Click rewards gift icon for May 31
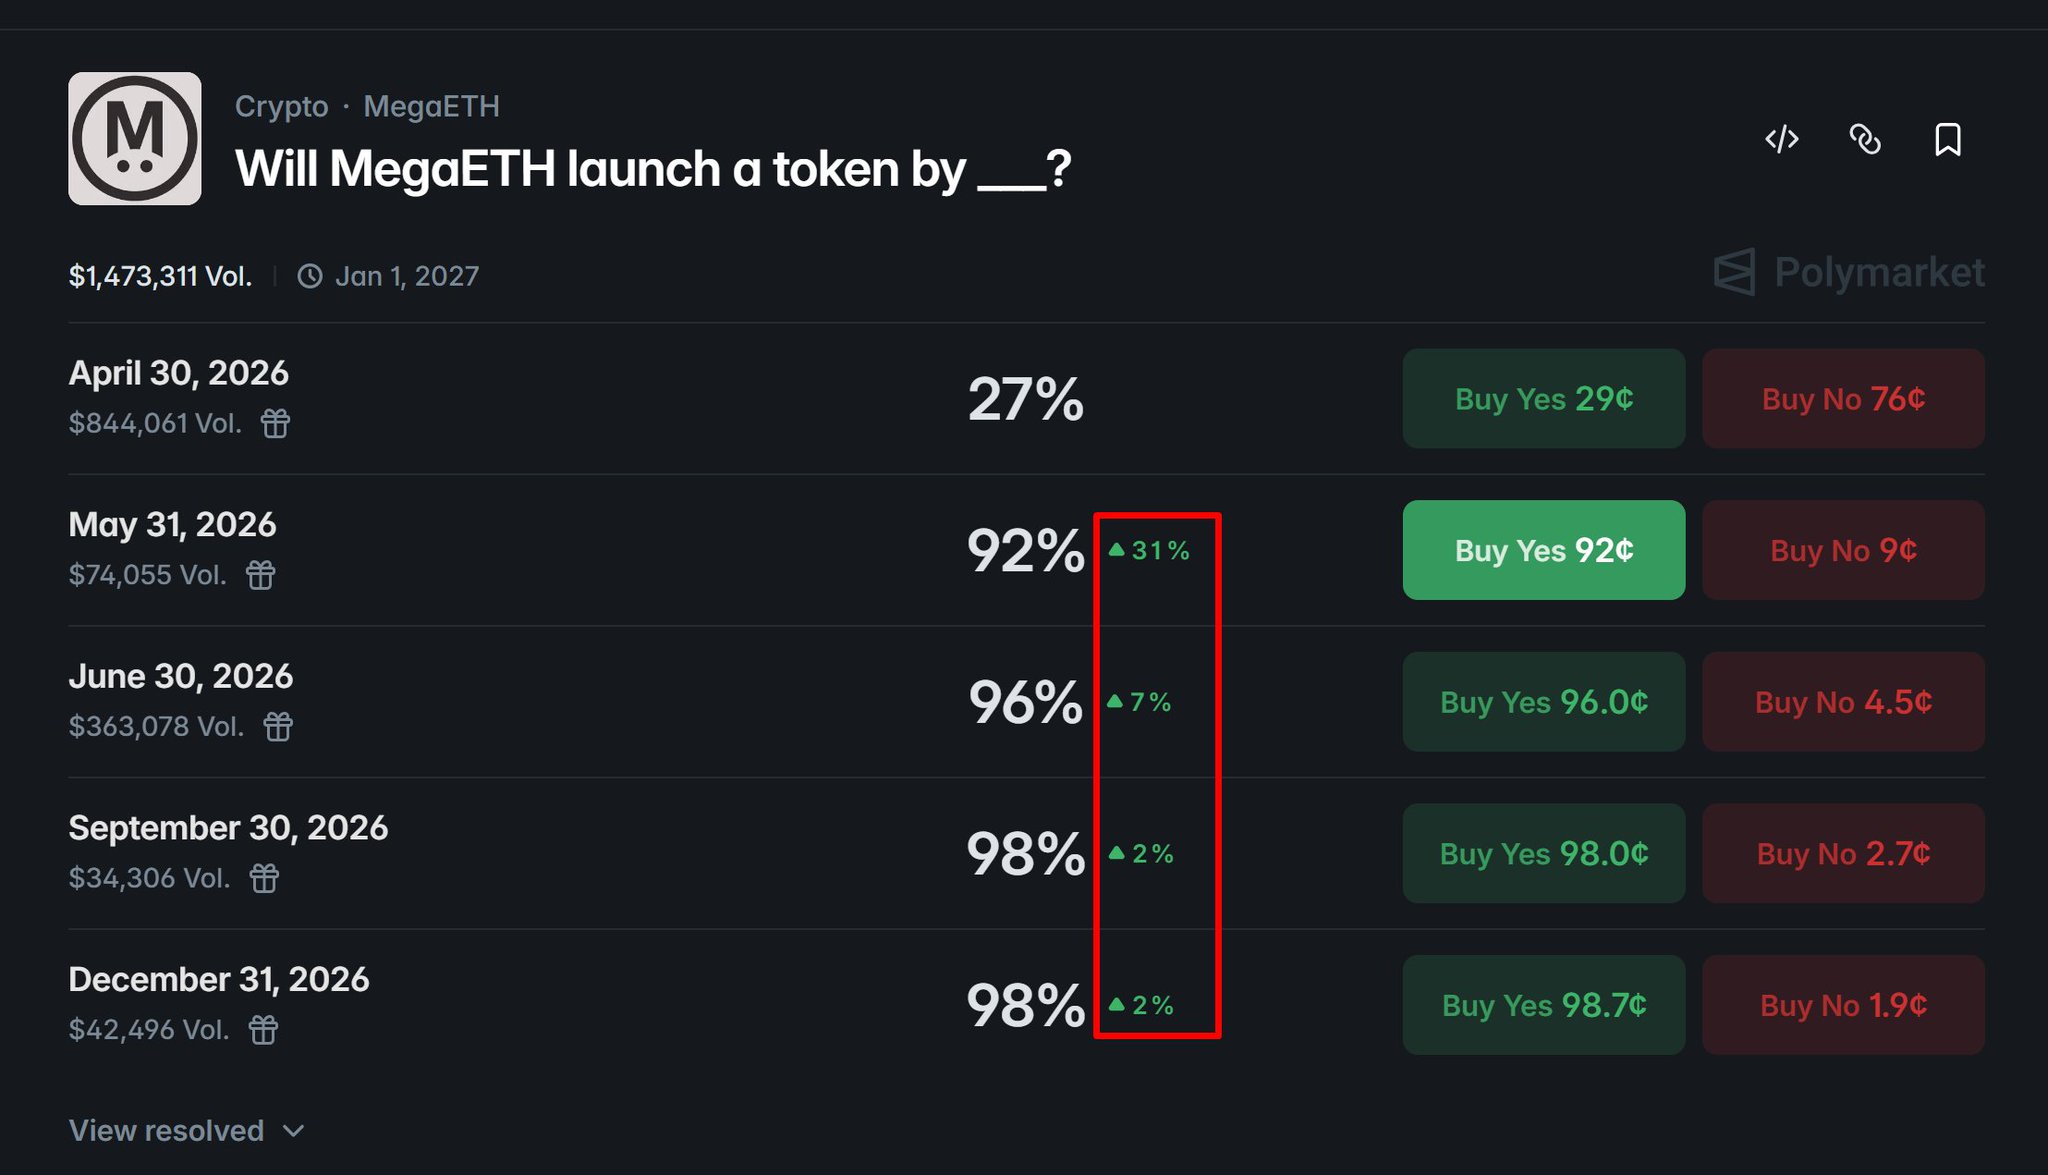Screen dimensions: 2048x1175 click(261, 575)
